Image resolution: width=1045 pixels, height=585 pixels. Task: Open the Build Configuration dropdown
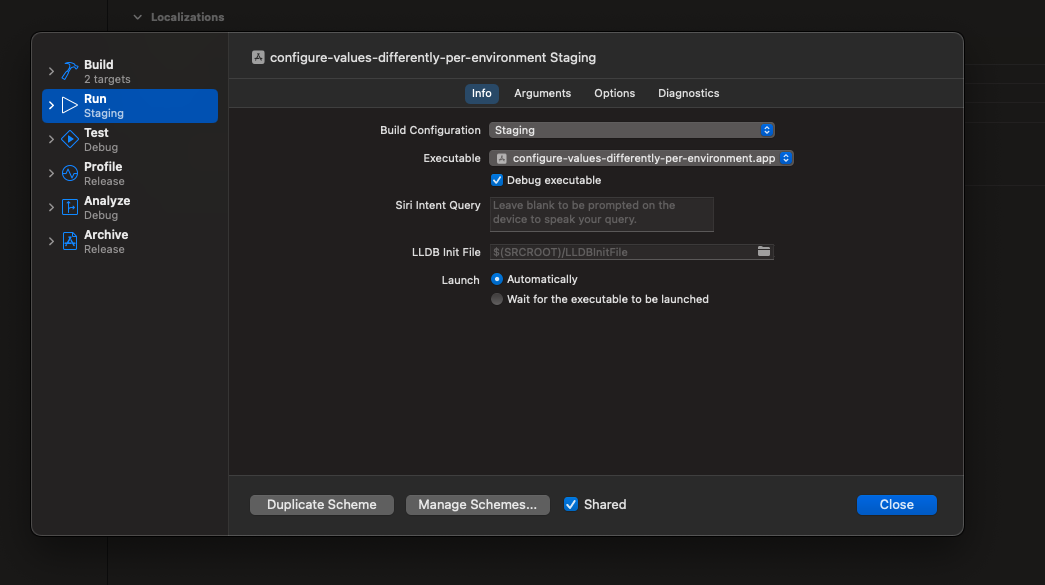631,130
